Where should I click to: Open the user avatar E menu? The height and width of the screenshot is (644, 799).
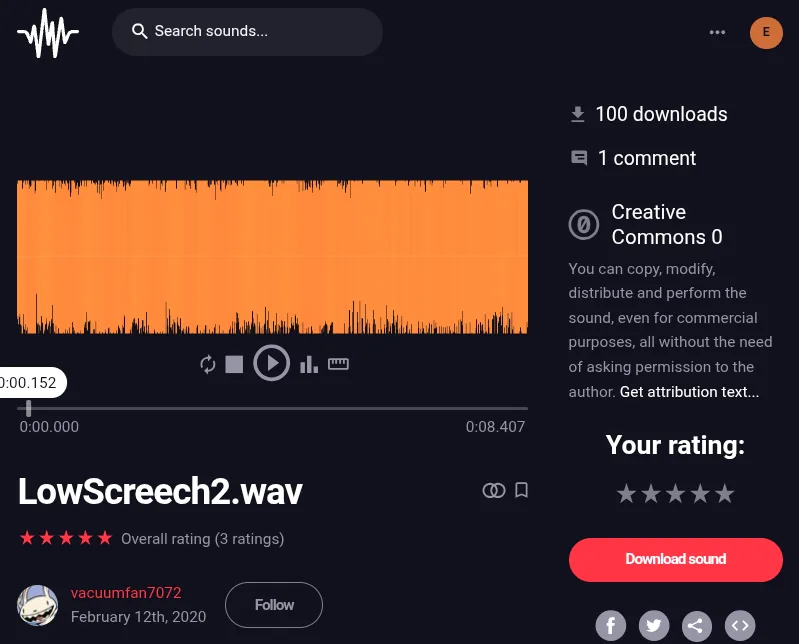766,33
